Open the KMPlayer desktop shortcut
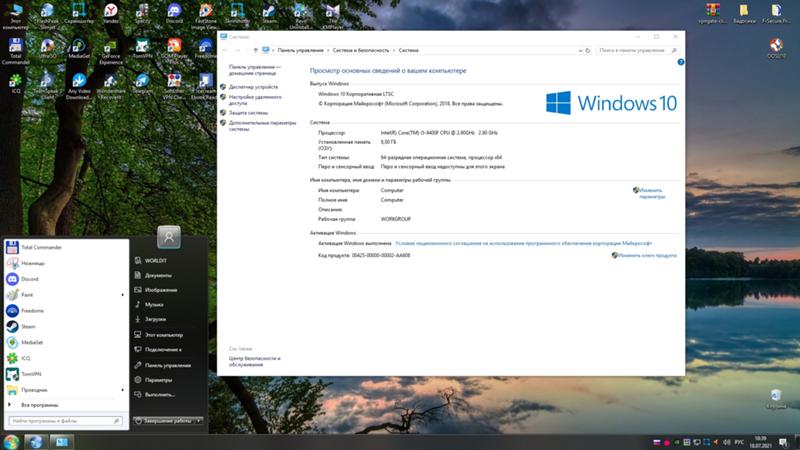Screen dimensions: 800x450 333,16
